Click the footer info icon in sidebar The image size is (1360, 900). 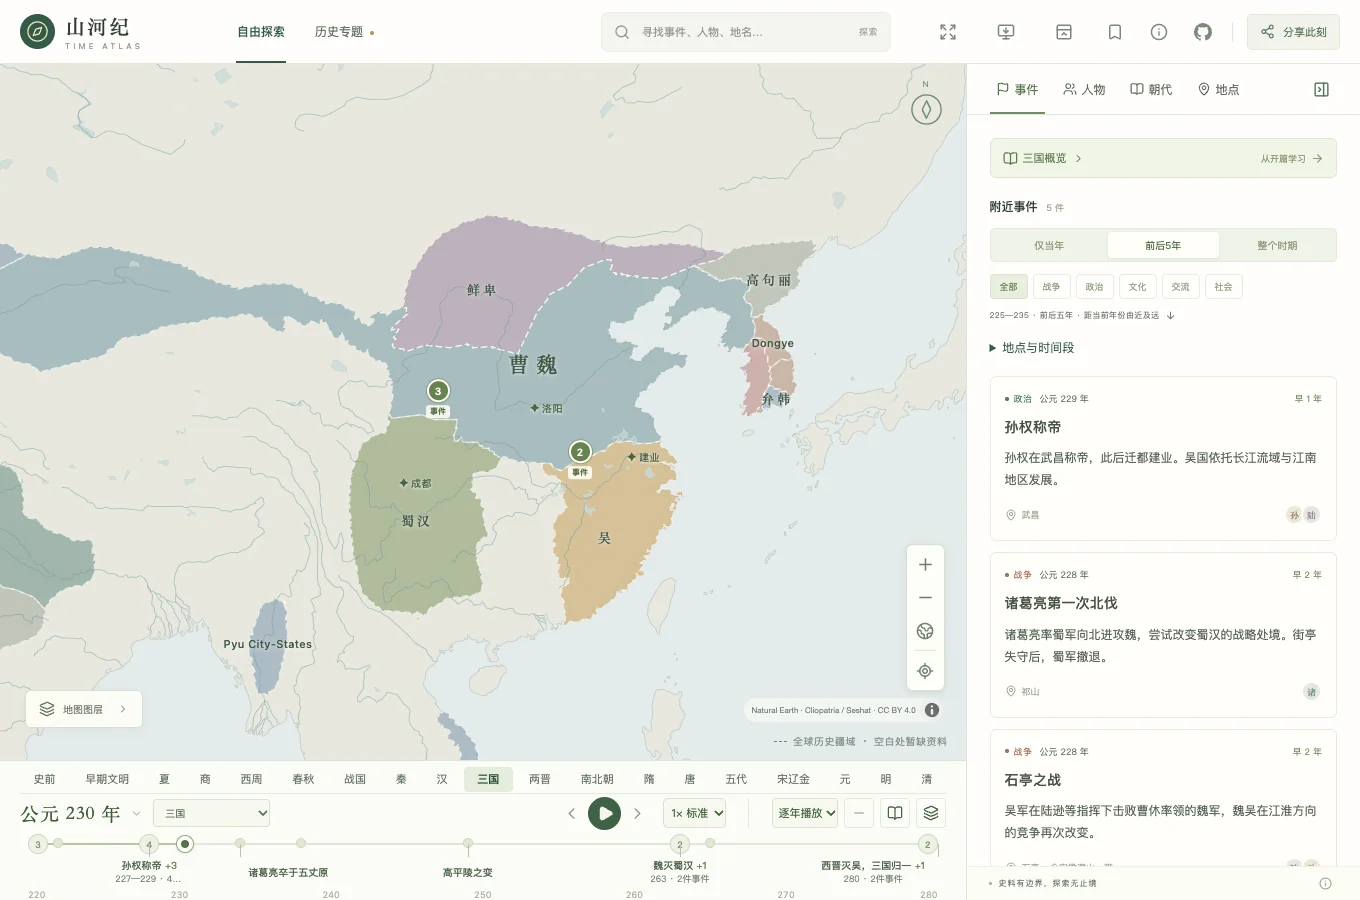pyautogui.click(x=1325, y=883)
